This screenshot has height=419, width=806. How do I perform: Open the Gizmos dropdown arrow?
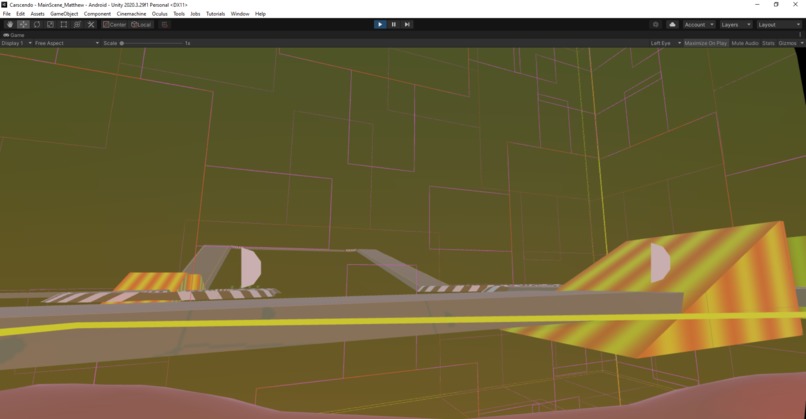point(802,43)
